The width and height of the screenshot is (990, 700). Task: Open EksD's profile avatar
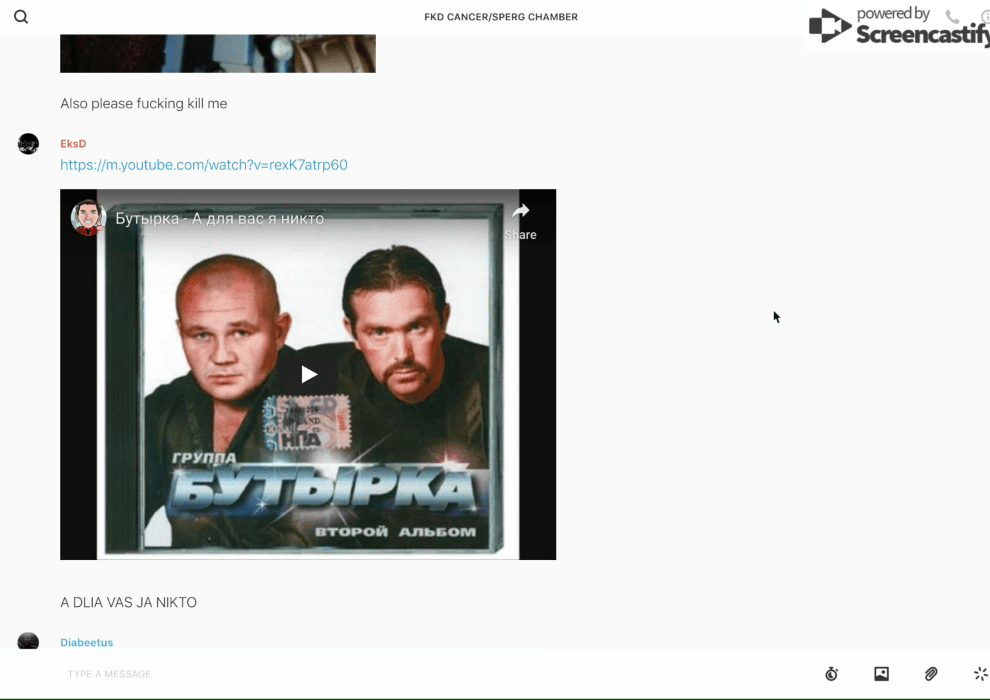[x=28, y=144]
